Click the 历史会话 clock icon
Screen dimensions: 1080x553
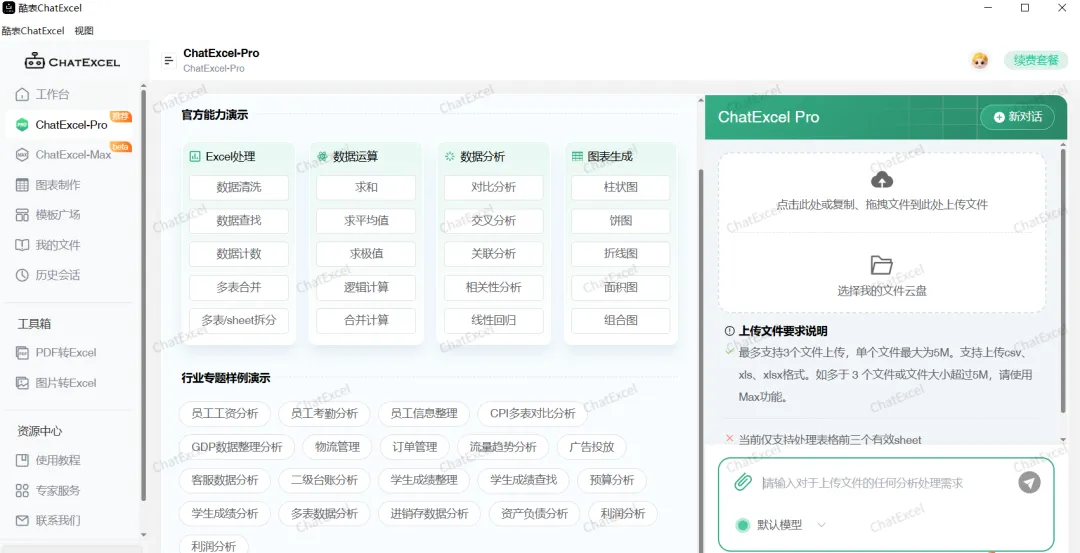tap(23, 275)
